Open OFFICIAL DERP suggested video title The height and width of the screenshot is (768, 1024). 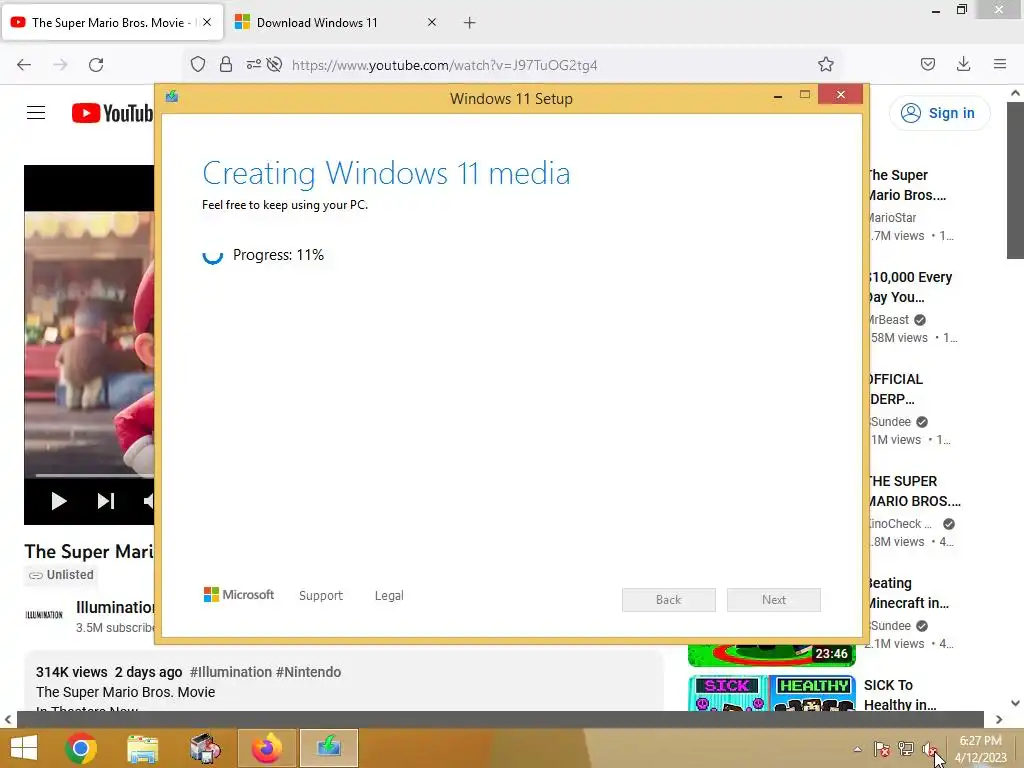(x=896, y=389)
